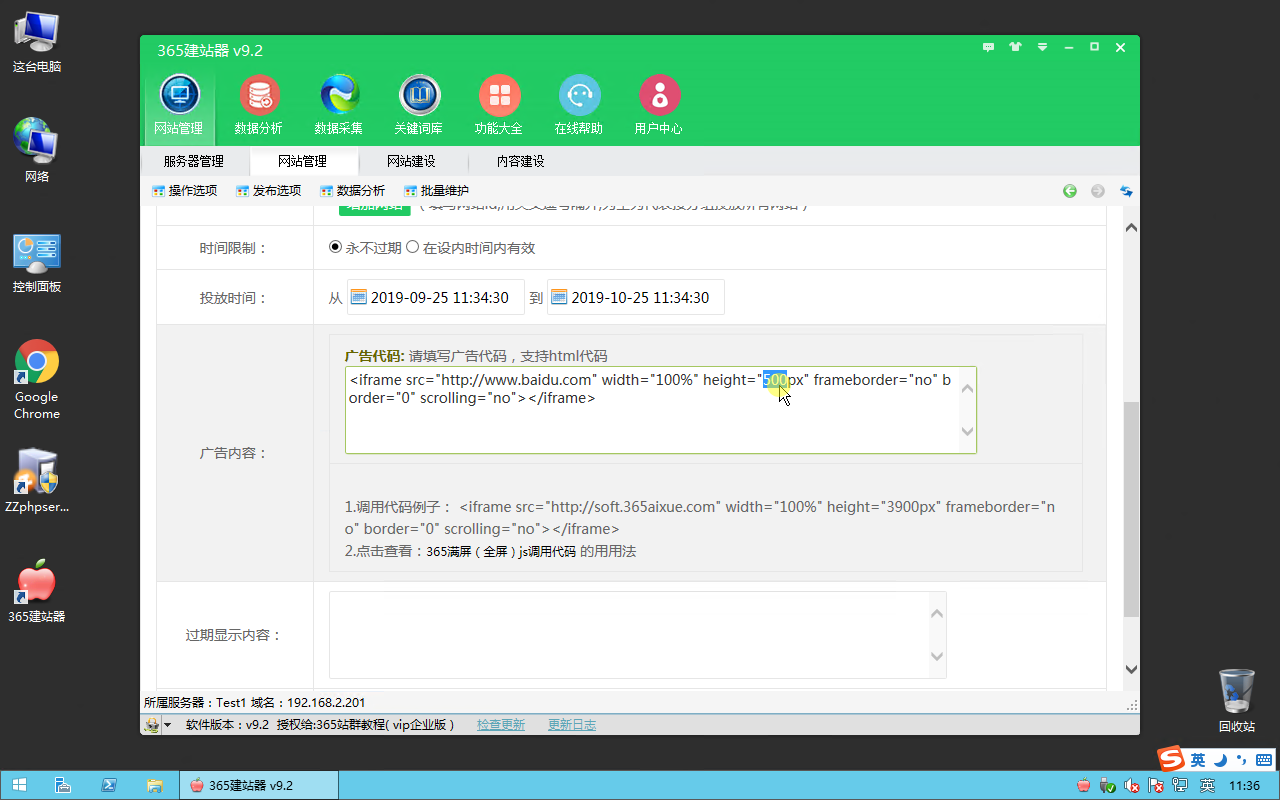Switch to 网站管理 tab
Image resolution: width=1280 pixels, height=800 pixels.
(x=302, y=161)
